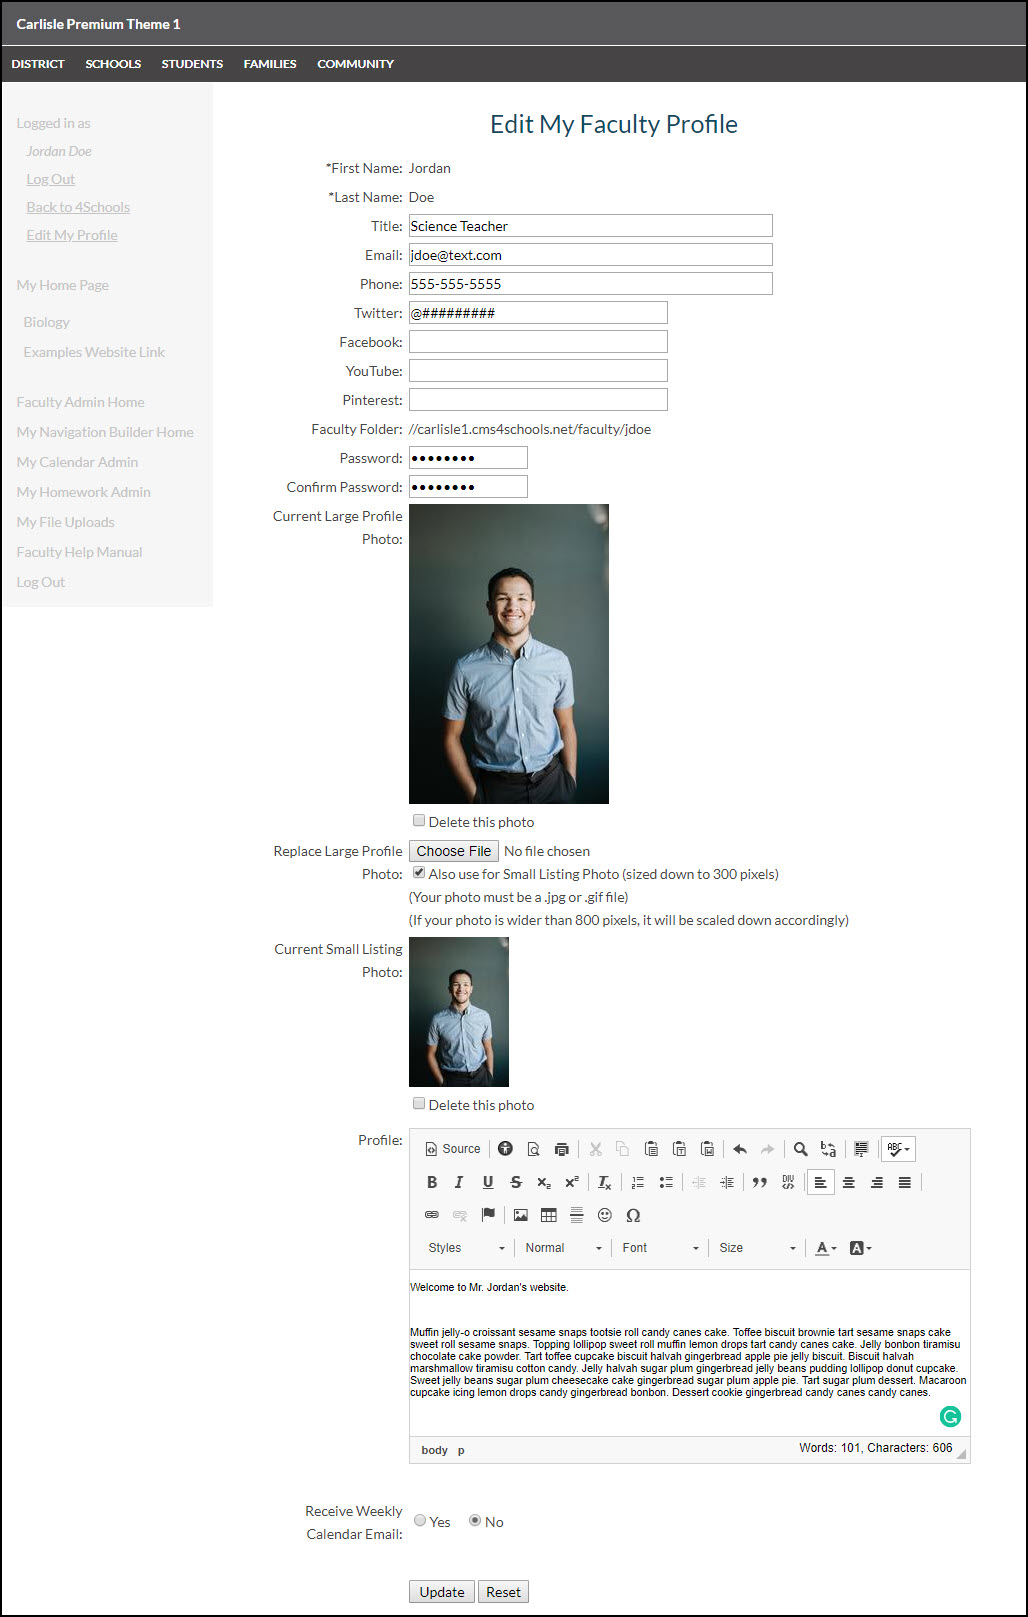The height and width of the screenshot is (1617, 1028).
Task: Click the green Grammarly icon
Action: pos(951,1416)
